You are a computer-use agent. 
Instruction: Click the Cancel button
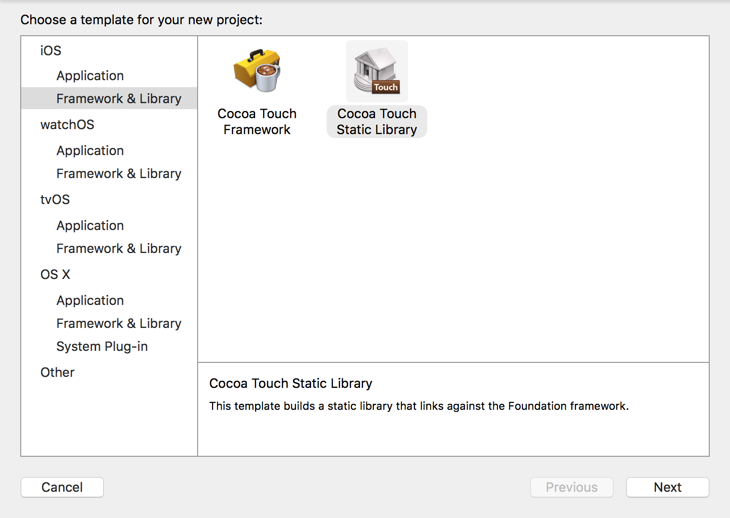(x=62, y=487)
